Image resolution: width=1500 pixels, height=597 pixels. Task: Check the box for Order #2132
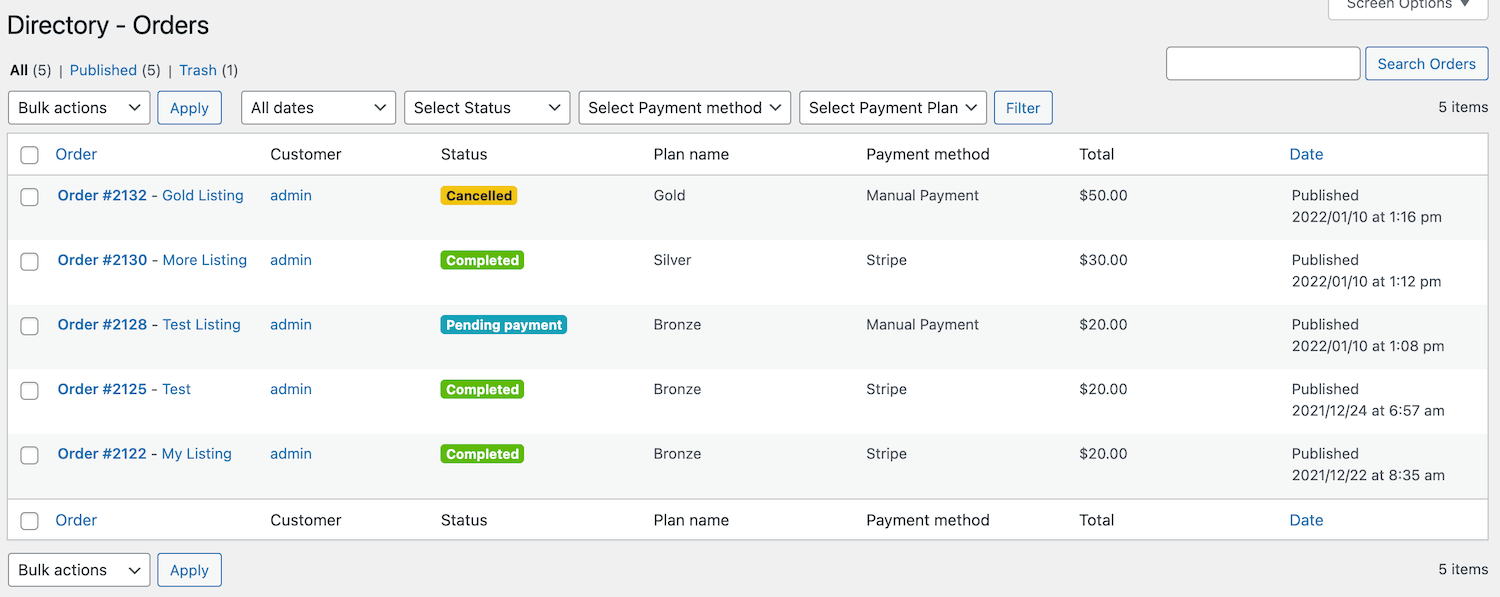click(30, 197)
